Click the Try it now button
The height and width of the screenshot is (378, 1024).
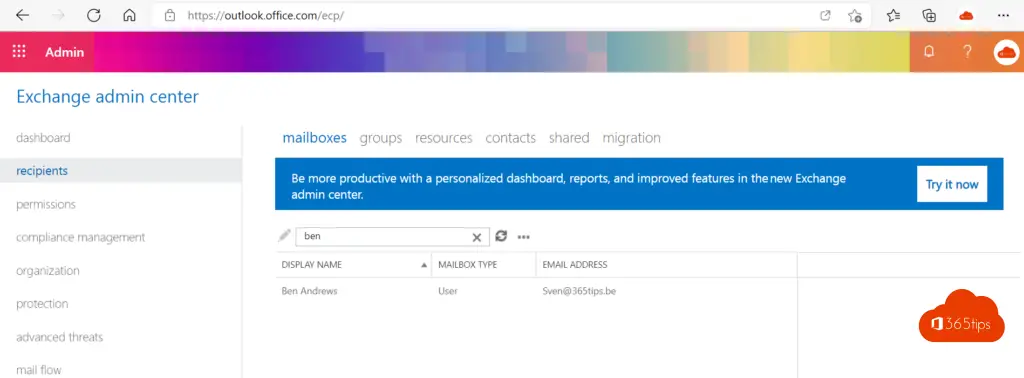pyautogui.click(x=952, y=184)
